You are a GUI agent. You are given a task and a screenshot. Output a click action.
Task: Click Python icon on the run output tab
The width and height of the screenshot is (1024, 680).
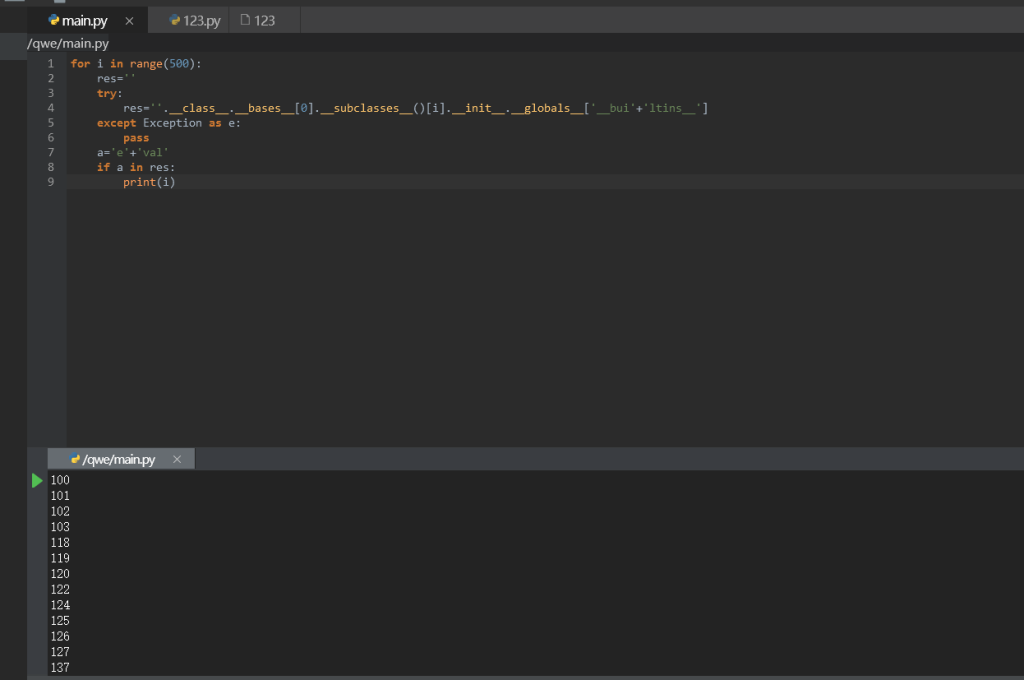pyautogui.click(x=75, y=459)
